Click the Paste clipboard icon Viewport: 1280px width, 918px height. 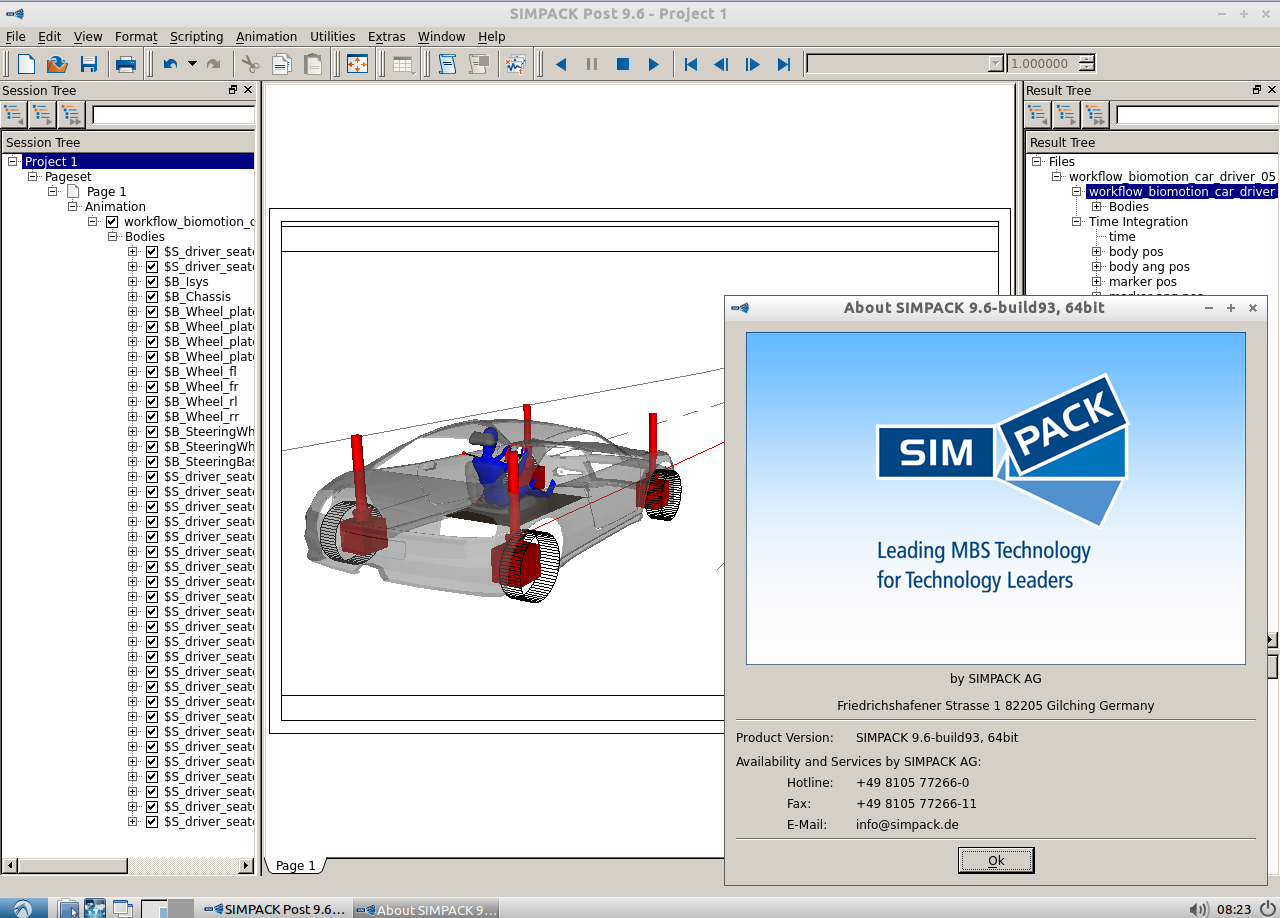(x=313, y=64)
